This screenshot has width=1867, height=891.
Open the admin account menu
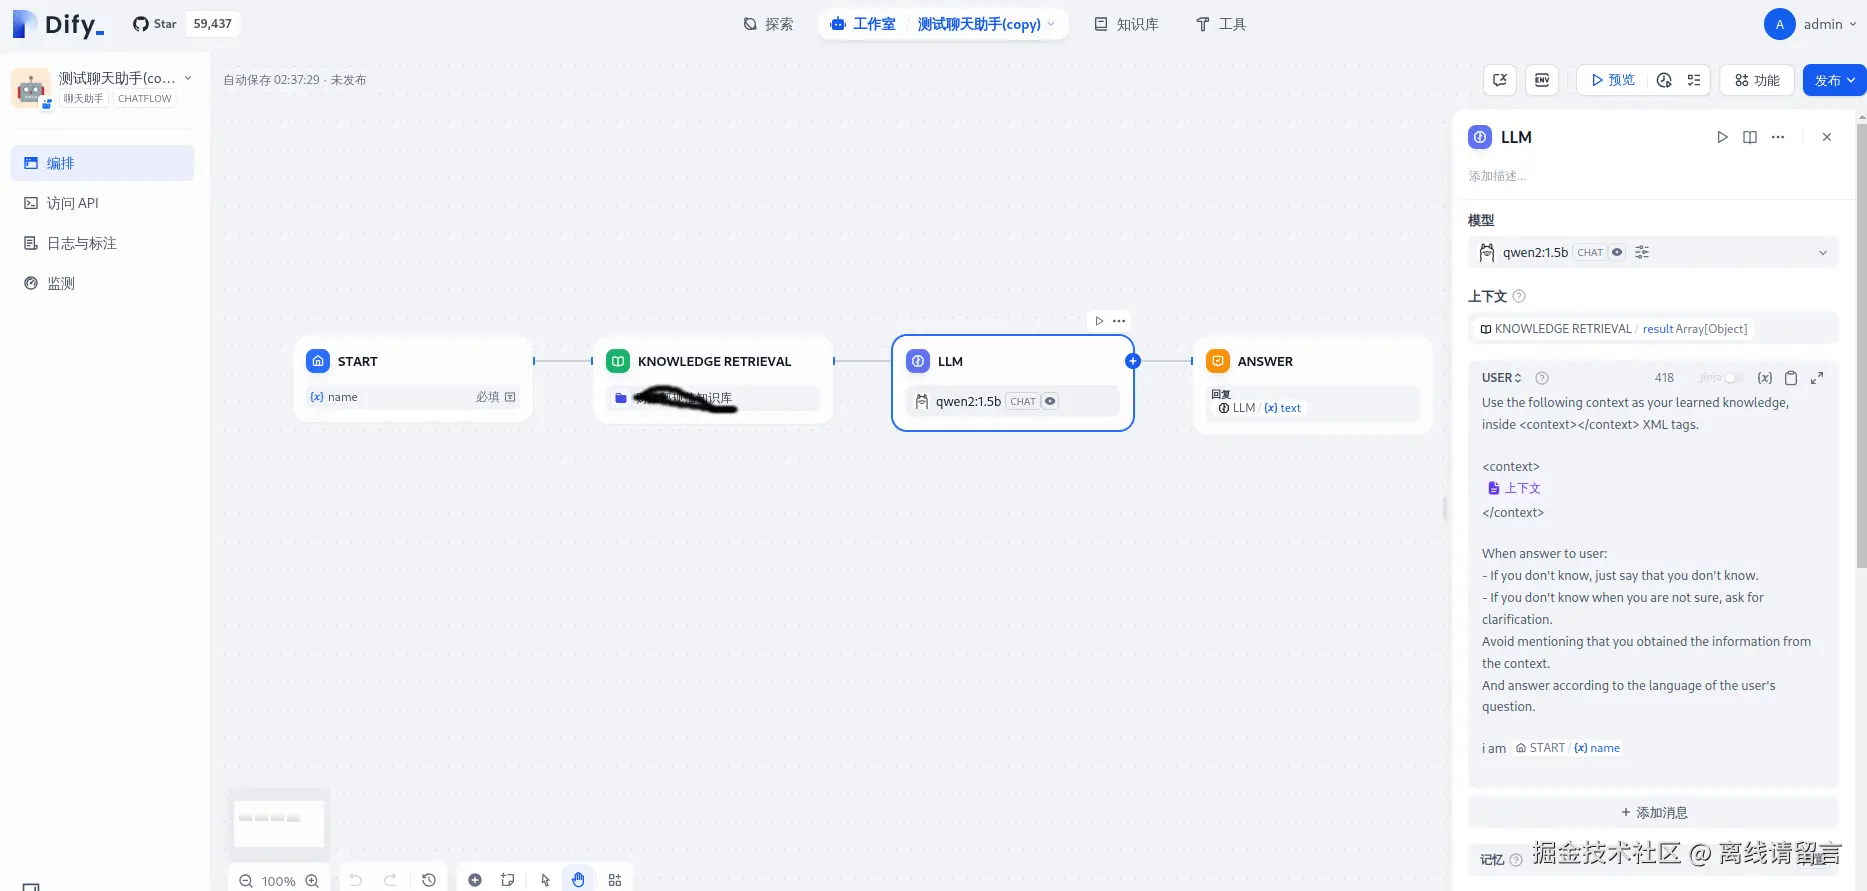pyautogui.click(x=1810, y=24)
